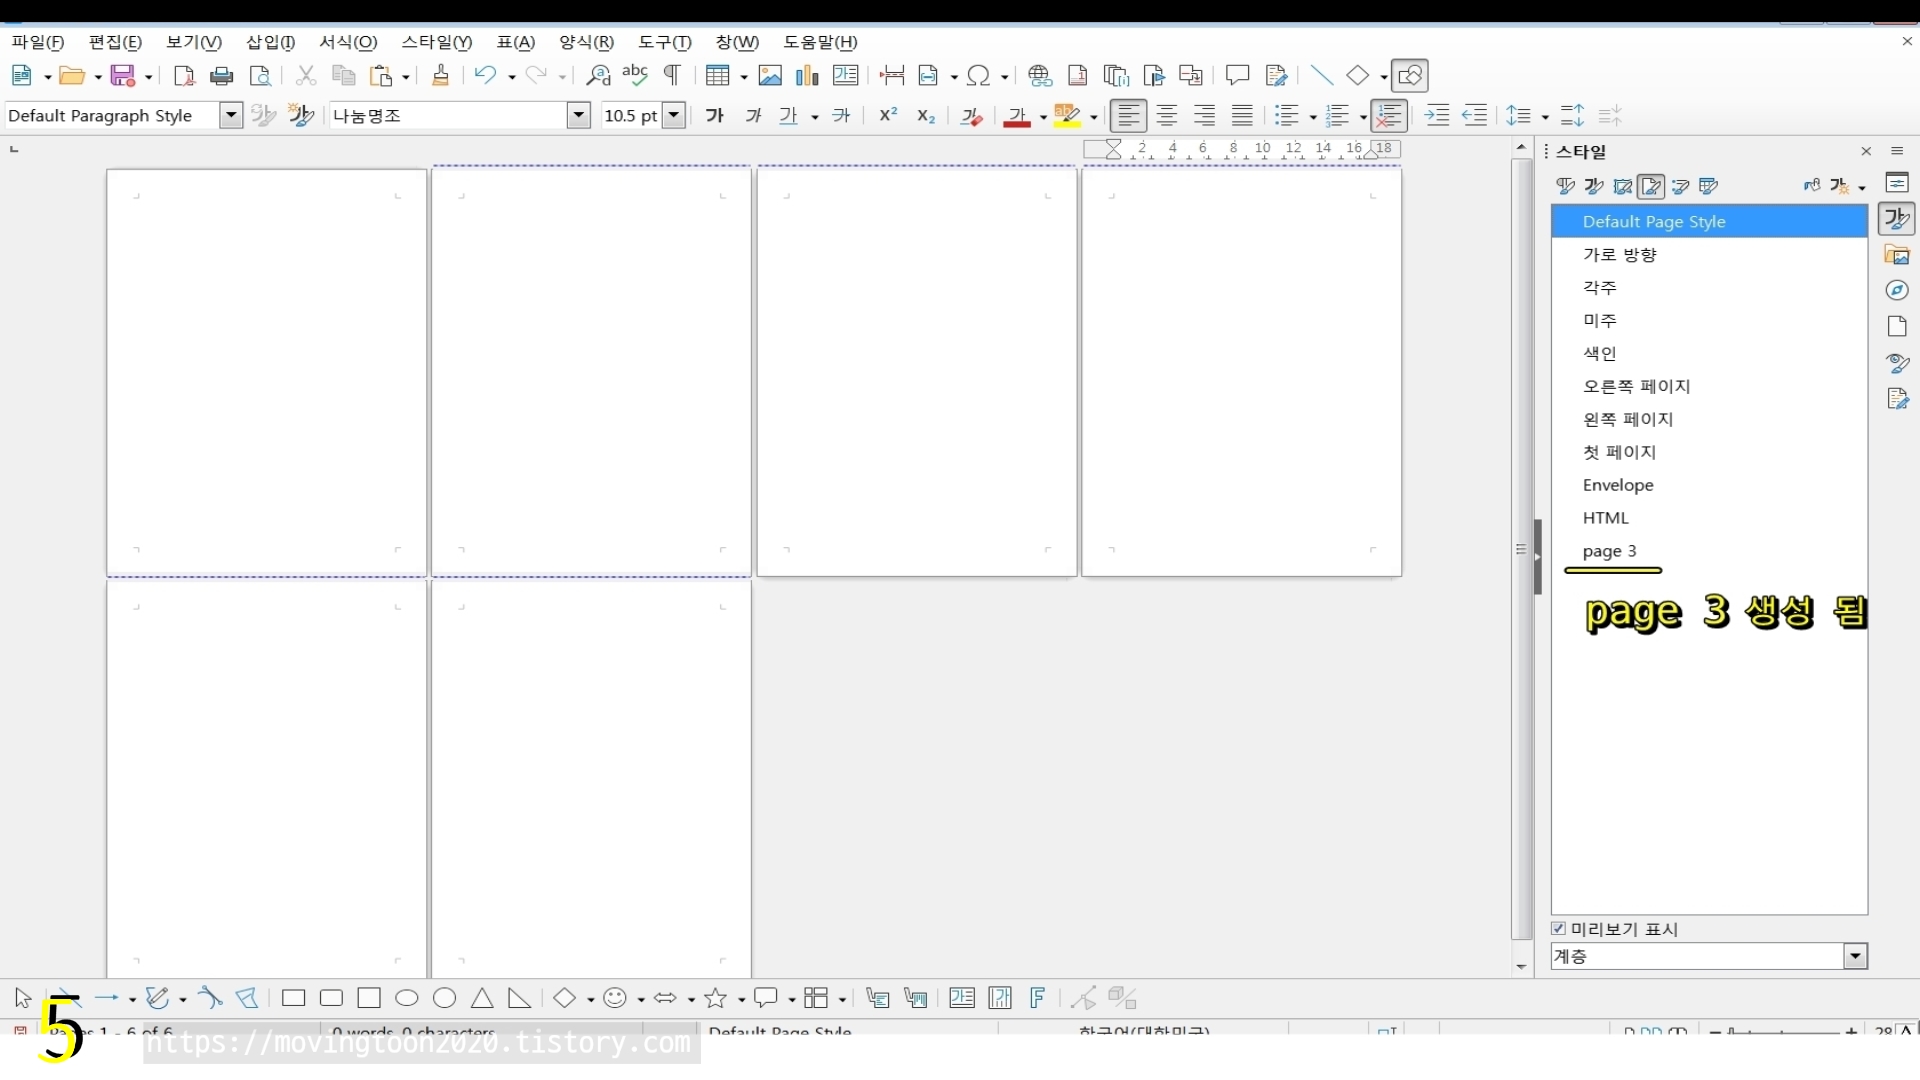Insert Page Break icon
Viewport: 1920px width, 1080px height.
tap(892, 76)
